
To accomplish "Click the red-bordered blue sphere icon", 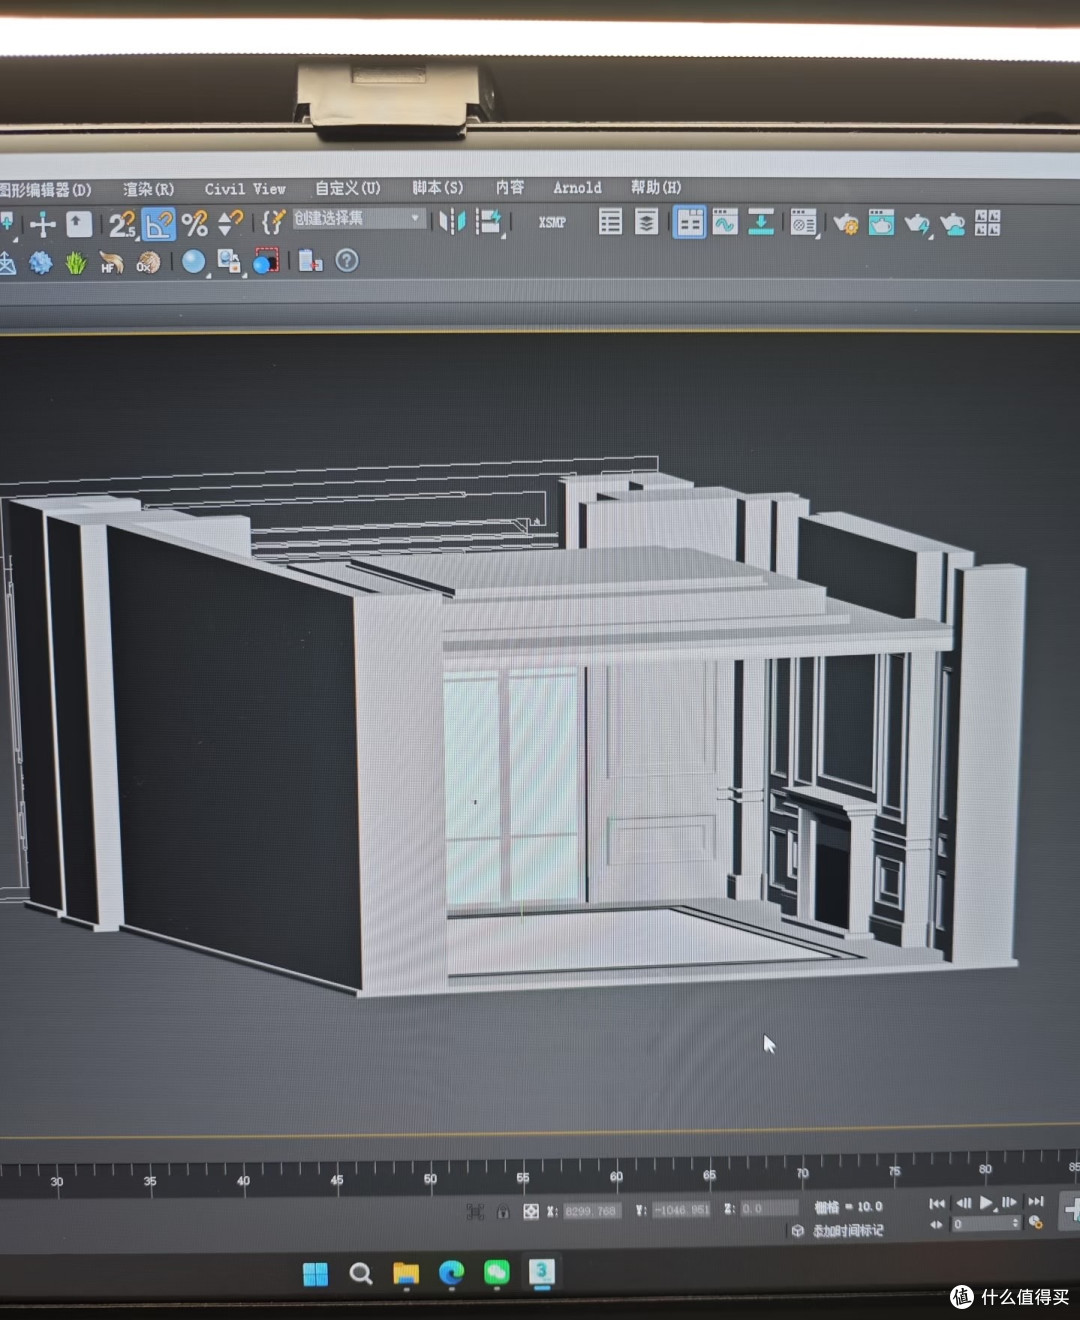I will [265, 262].
